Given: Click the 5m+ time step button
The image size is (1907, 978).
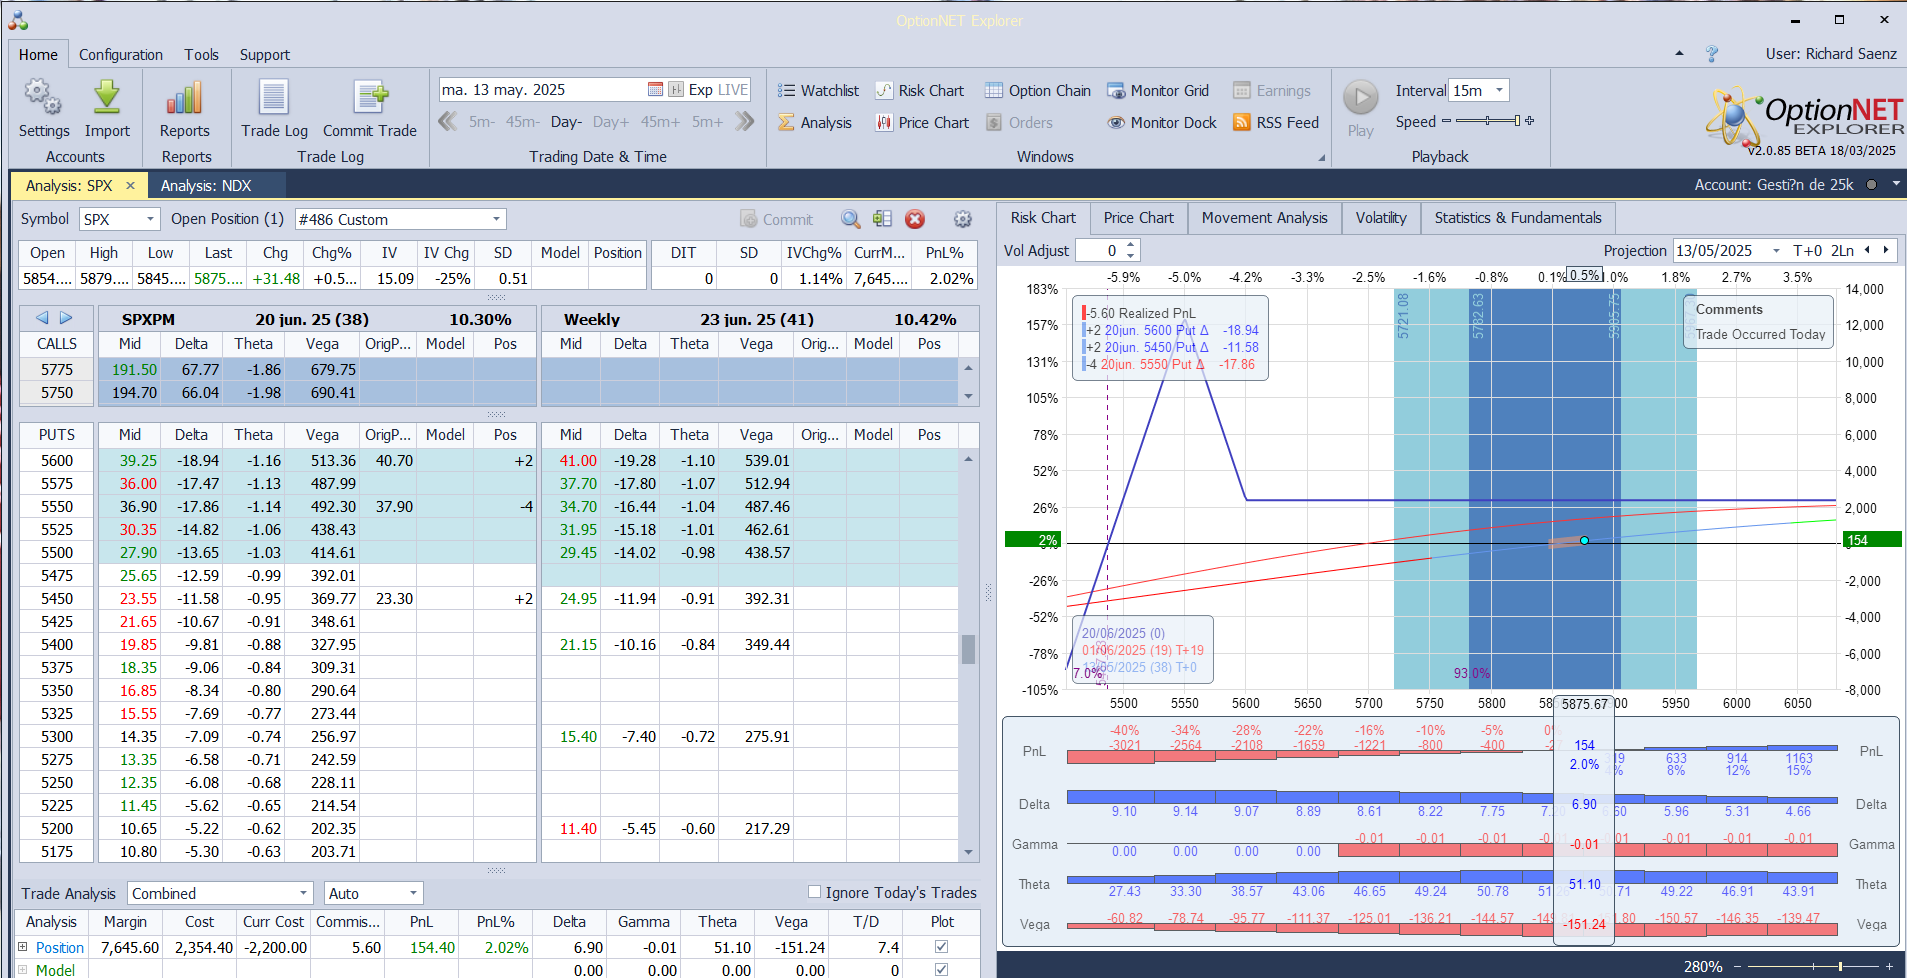Looking at the screenshot, I should coord(707,122).
